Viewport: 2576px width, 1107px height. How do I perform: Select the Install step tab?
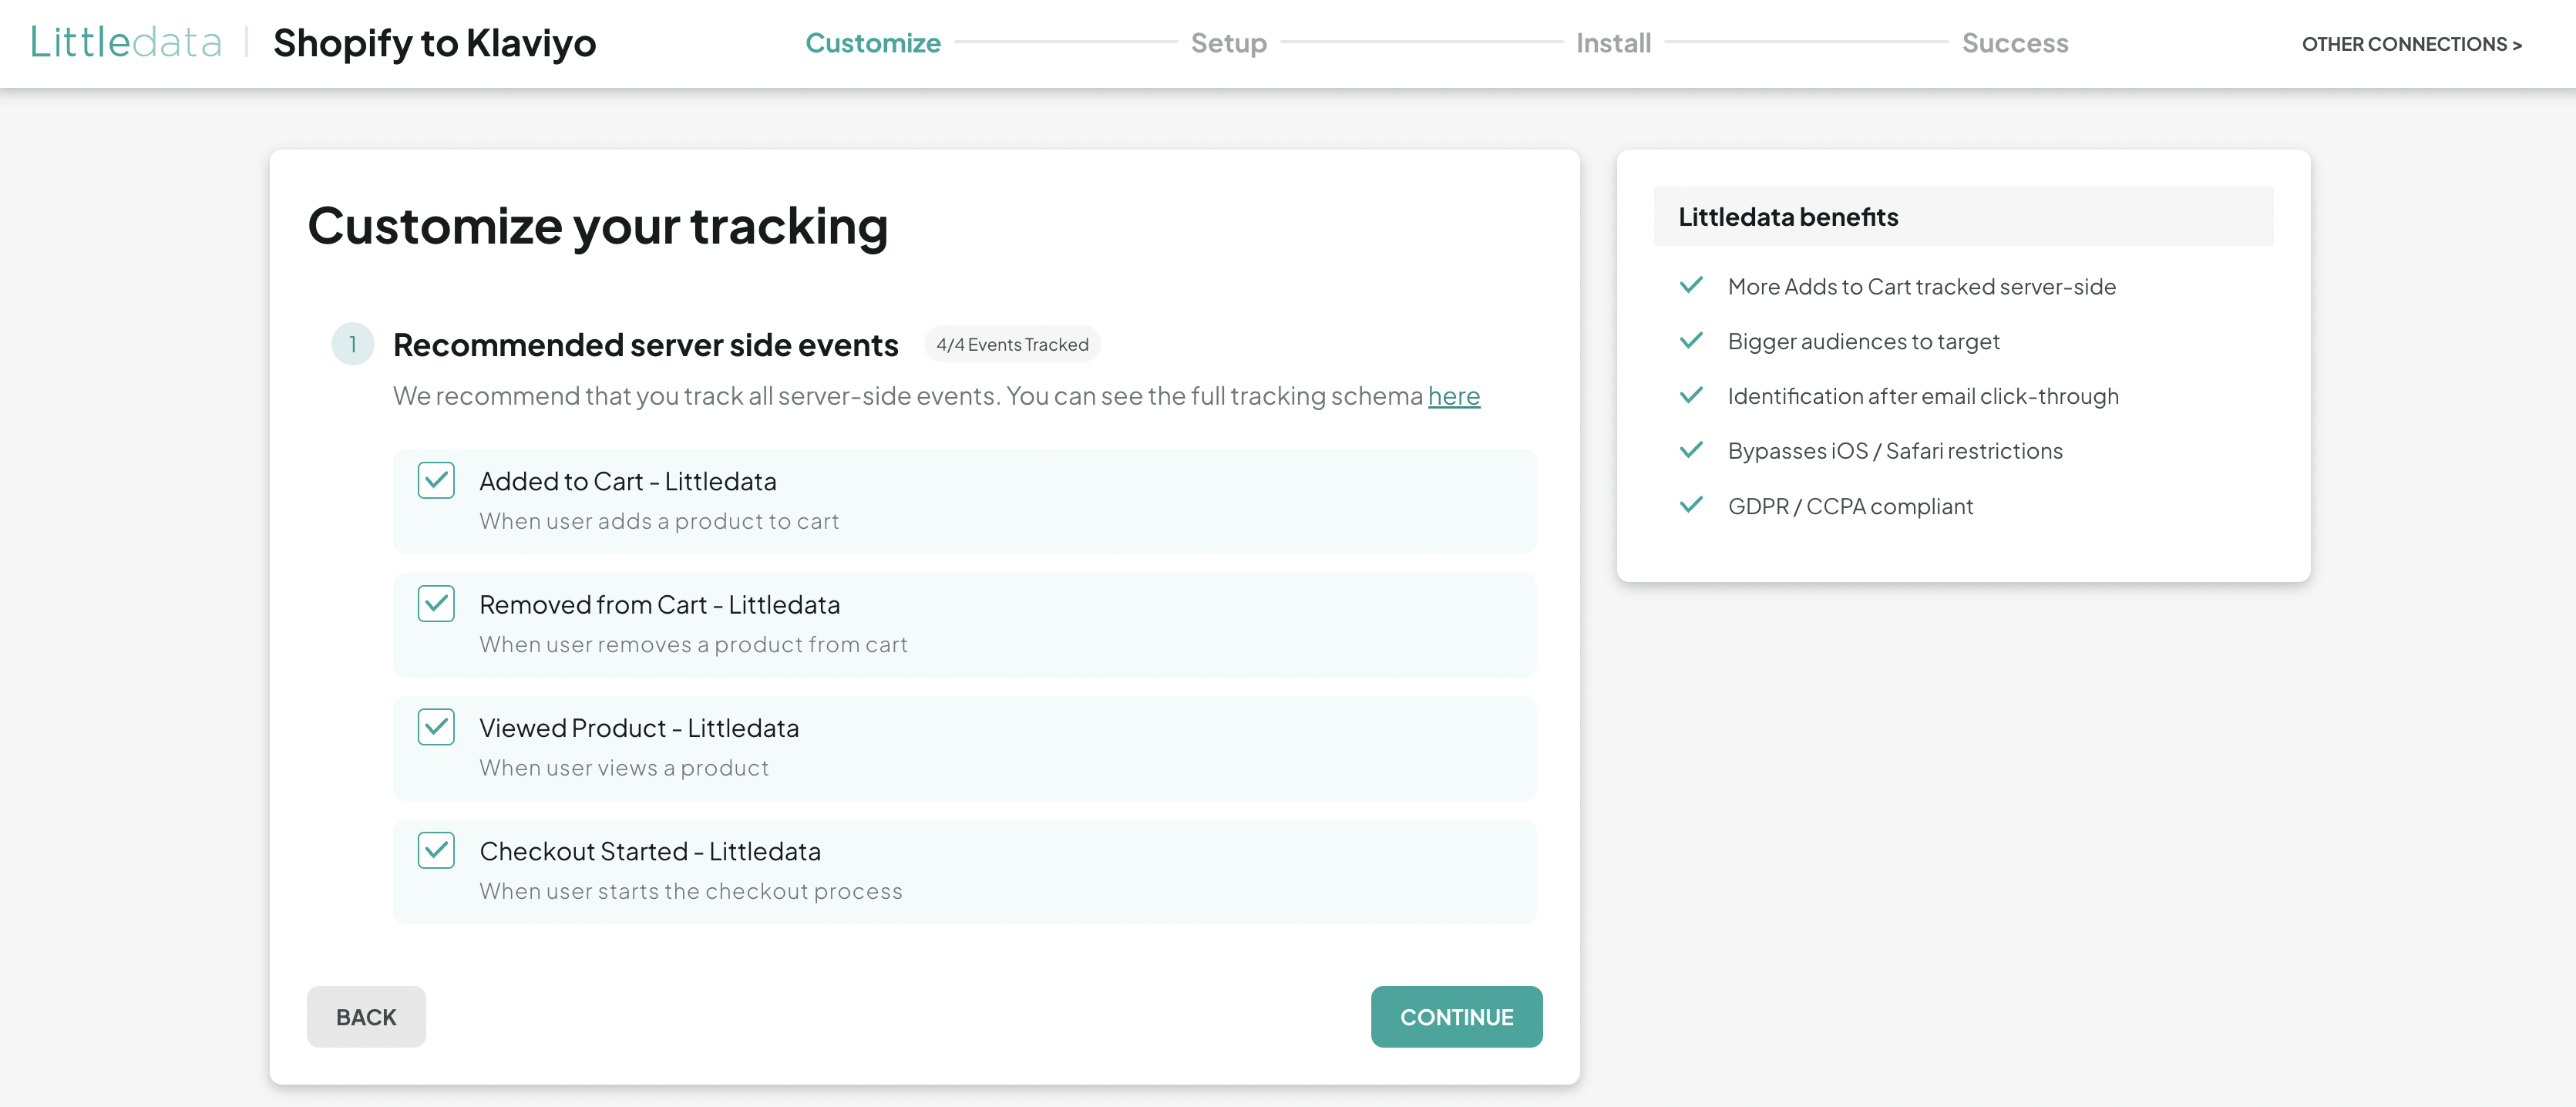[x=1613, y=43]
